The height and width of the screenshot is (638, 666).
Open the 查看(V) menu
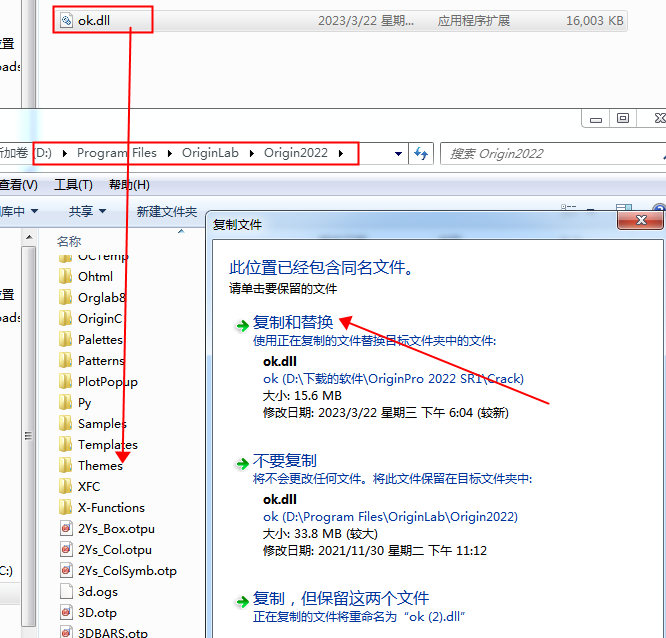click(18, 185)
